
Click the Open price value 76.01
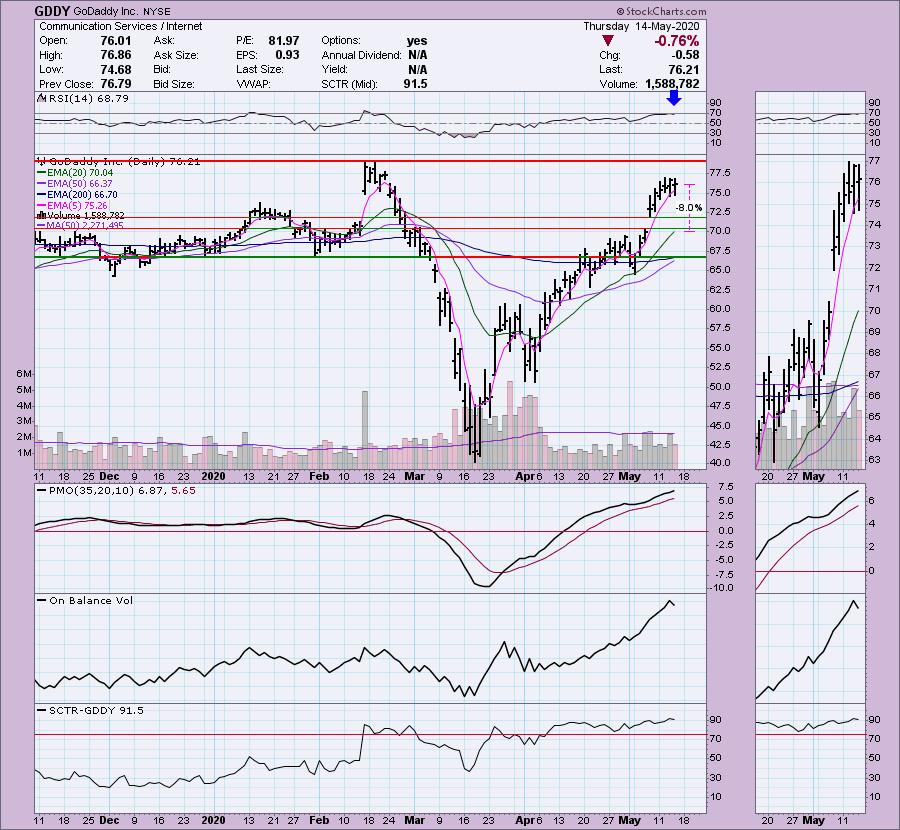pos(116,41)
